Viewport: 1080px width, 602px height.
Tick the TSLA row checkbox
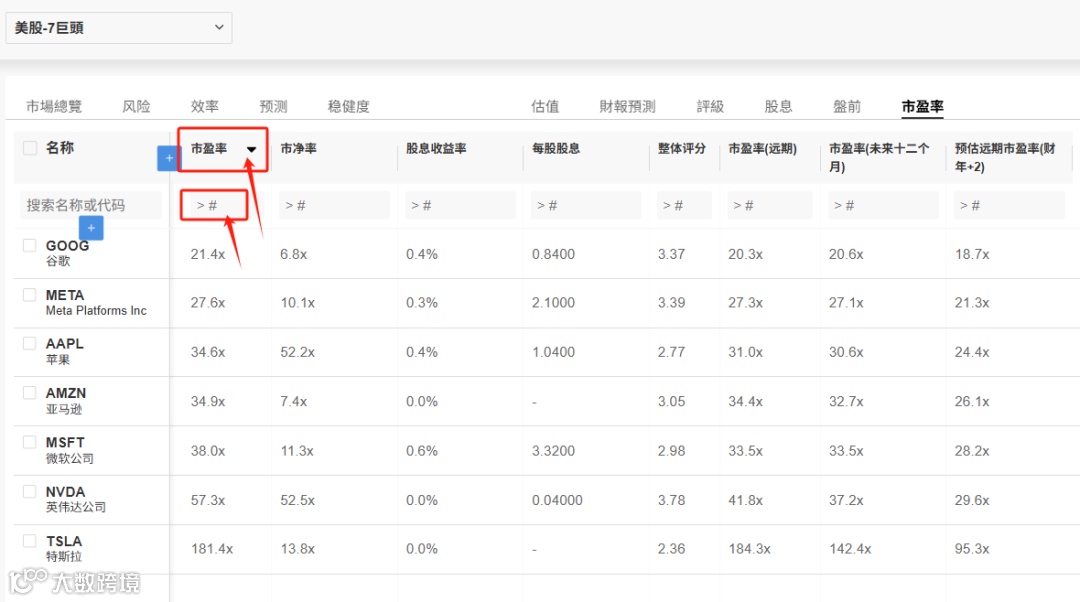point(29,541)
